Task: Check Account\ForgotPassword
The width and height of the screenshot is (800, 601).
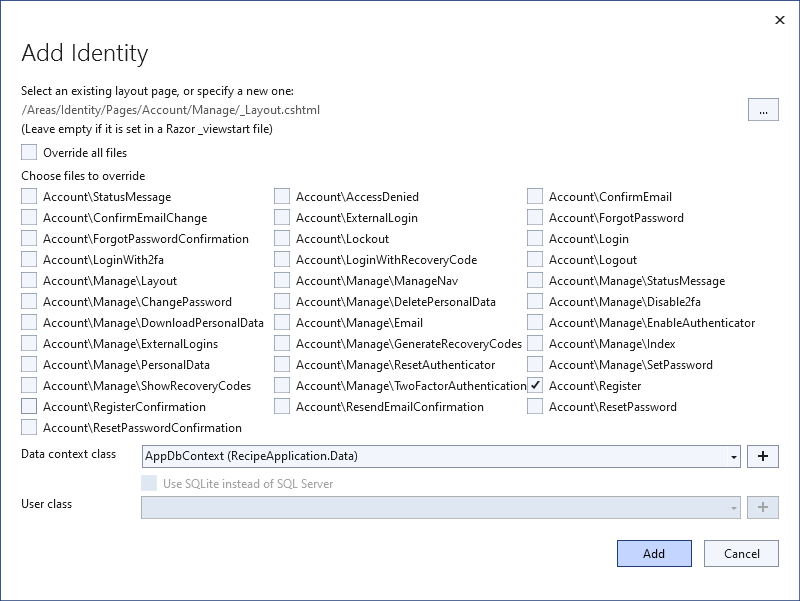Action: pos(535,217)
